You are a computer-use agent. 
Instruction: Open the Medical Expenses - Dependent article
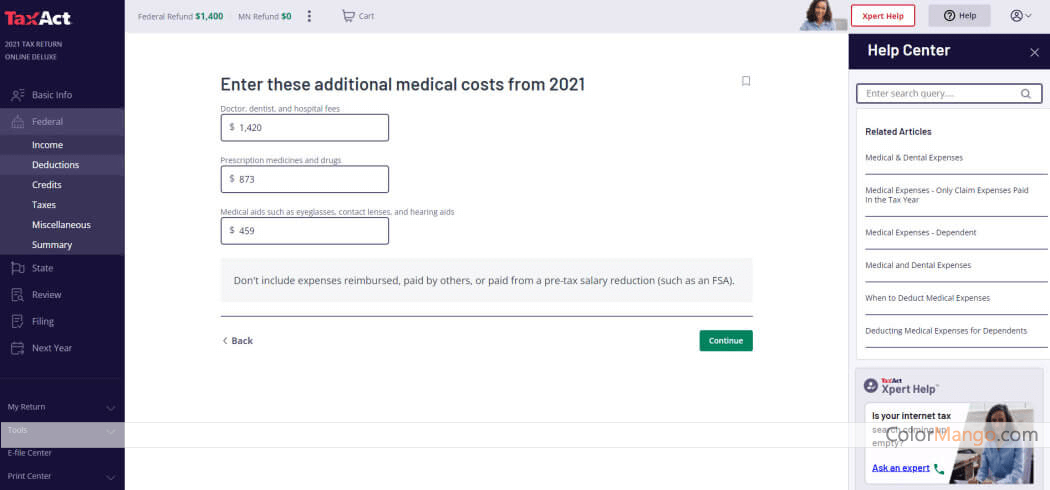click(x=920, y=232)
